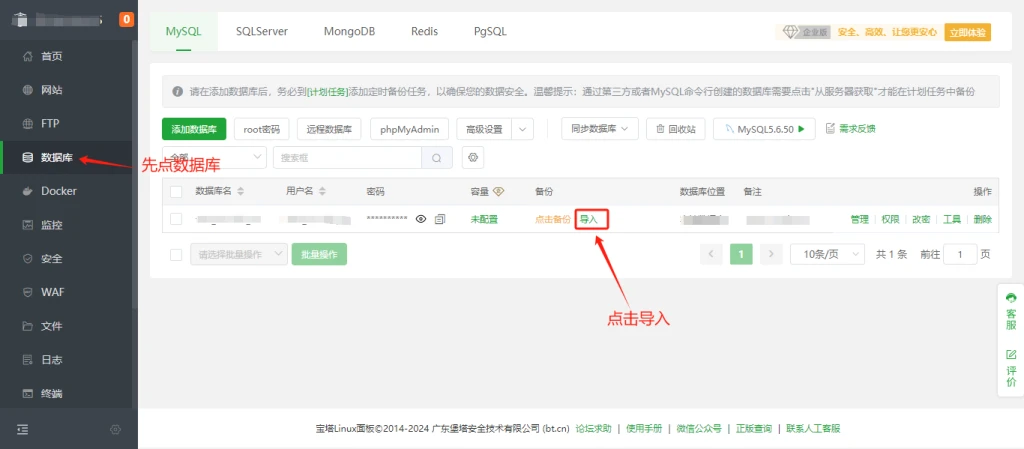Screen dimensions: 1024x449
Task: Switch to the Redis tab
Action: pos(424,31)
